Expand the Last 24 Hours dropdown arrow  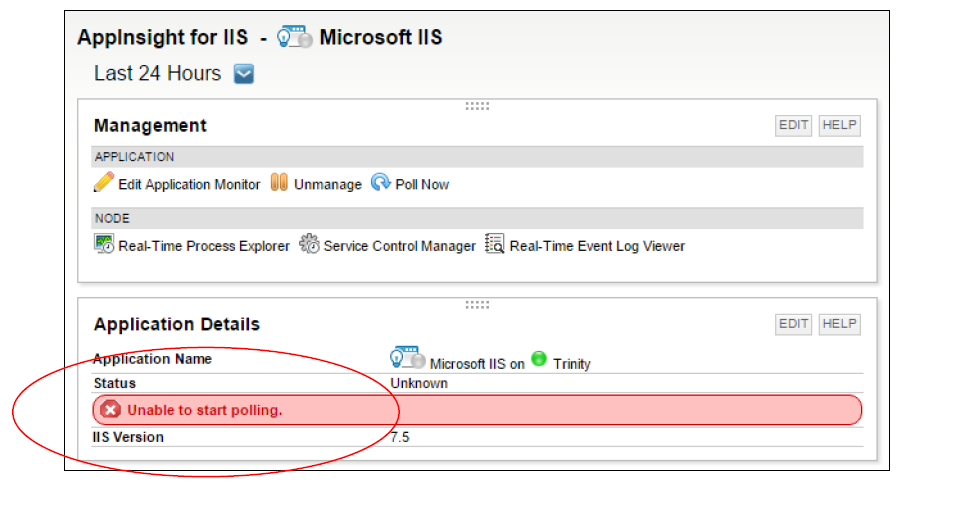[x=244, y=74]
